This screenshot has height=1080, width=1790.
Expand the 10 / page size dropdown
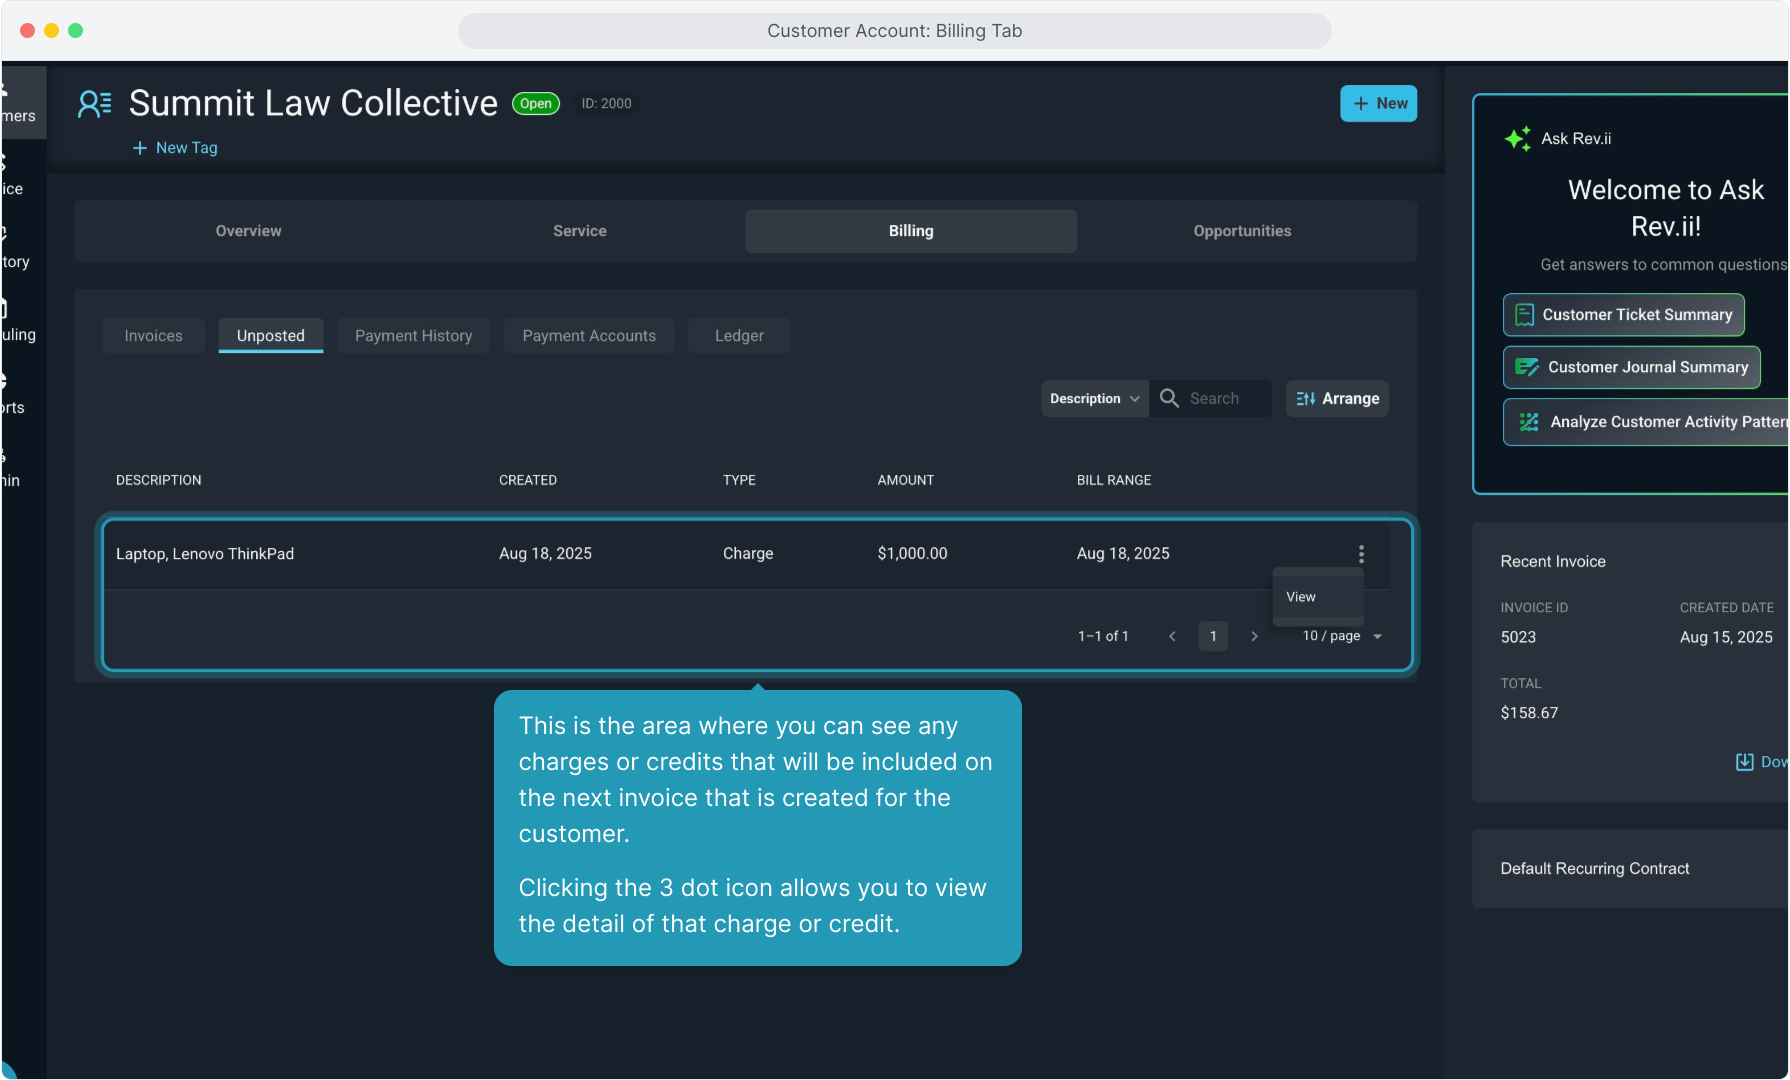[1342, 636]
